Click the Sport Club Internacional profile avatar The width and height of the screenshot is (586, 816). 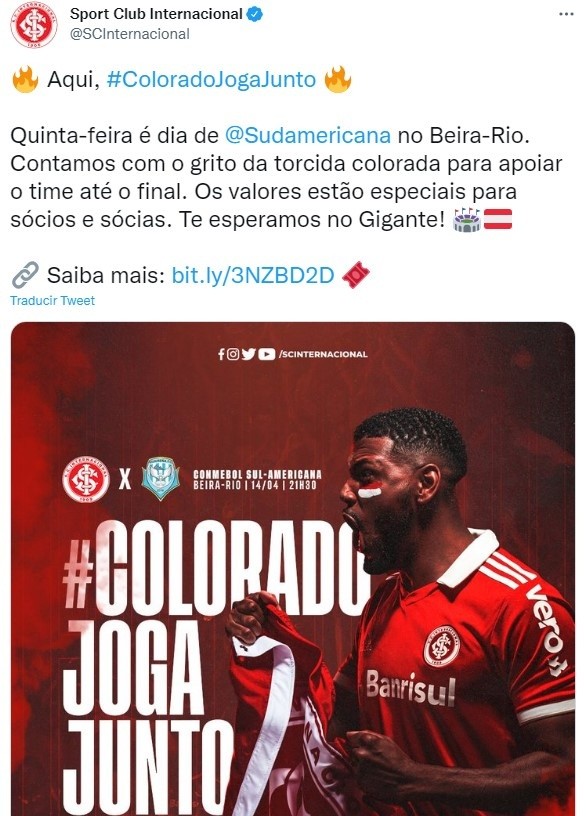click(x=34, y=24)
